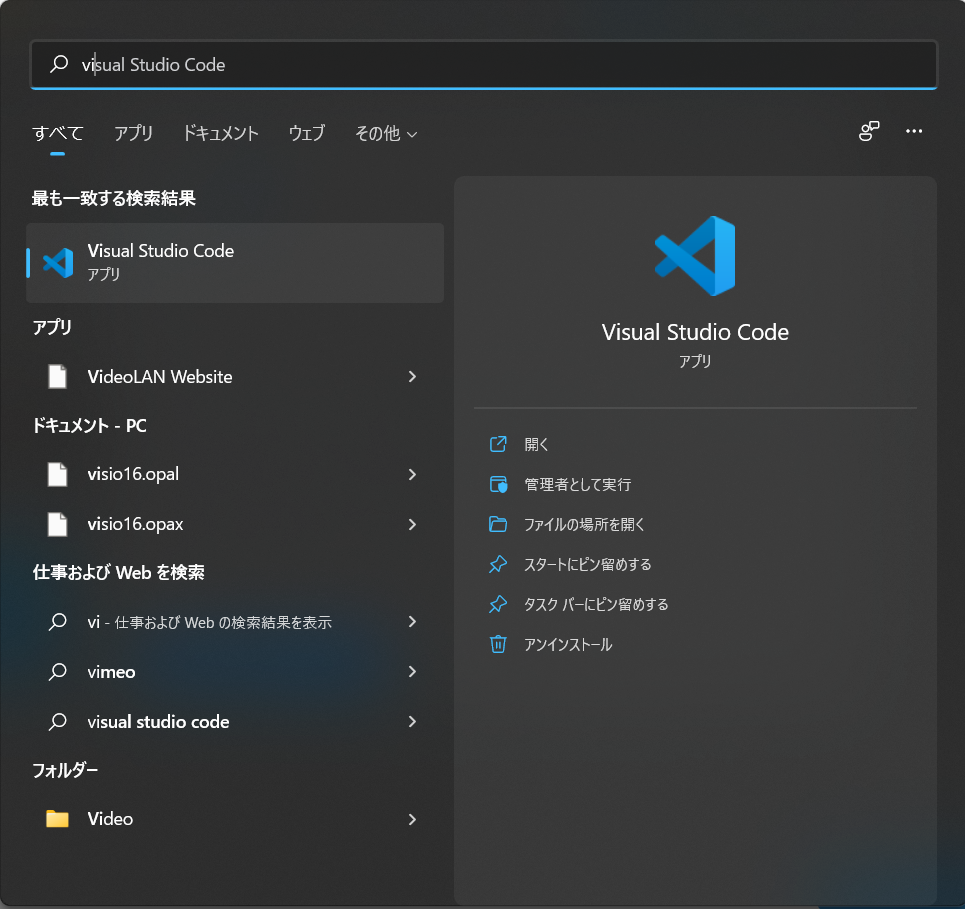Click the run as administrator shield icon

(498, 484)
